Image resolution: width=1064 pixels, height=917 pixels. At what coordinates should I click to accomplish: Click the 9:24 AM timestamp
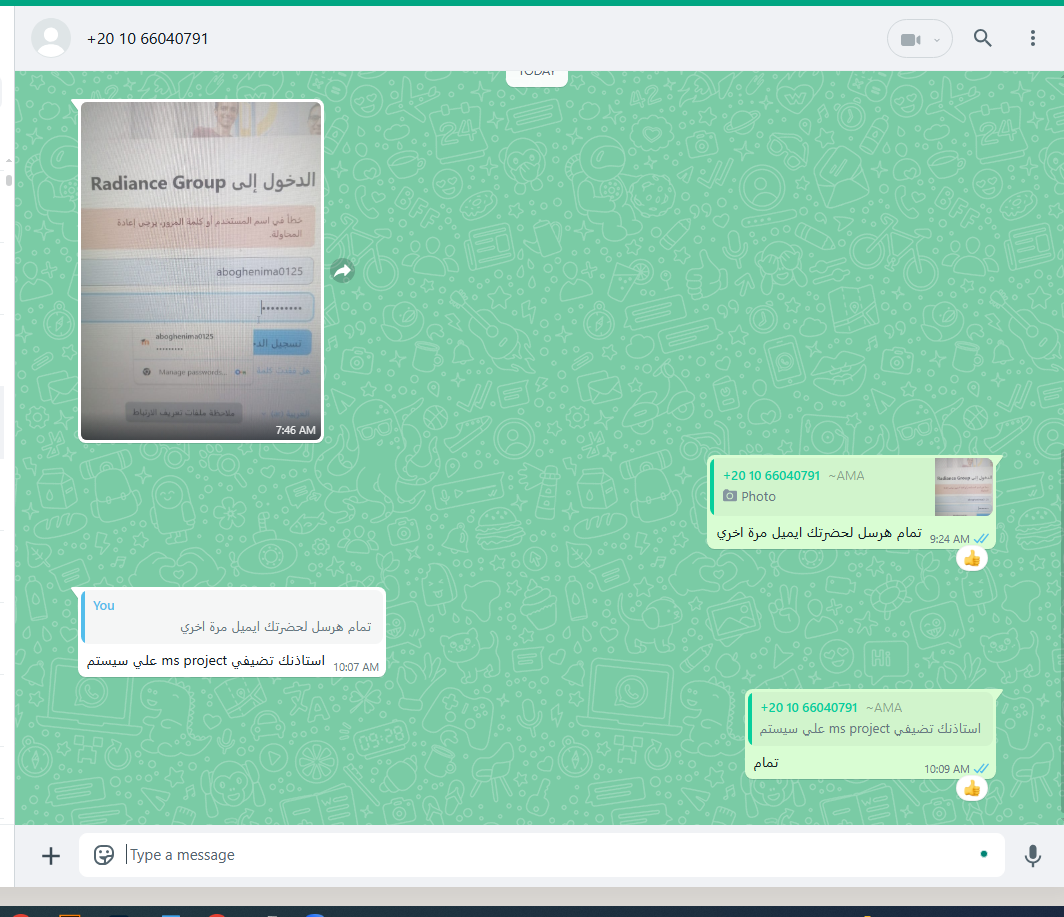coord(949,539)
